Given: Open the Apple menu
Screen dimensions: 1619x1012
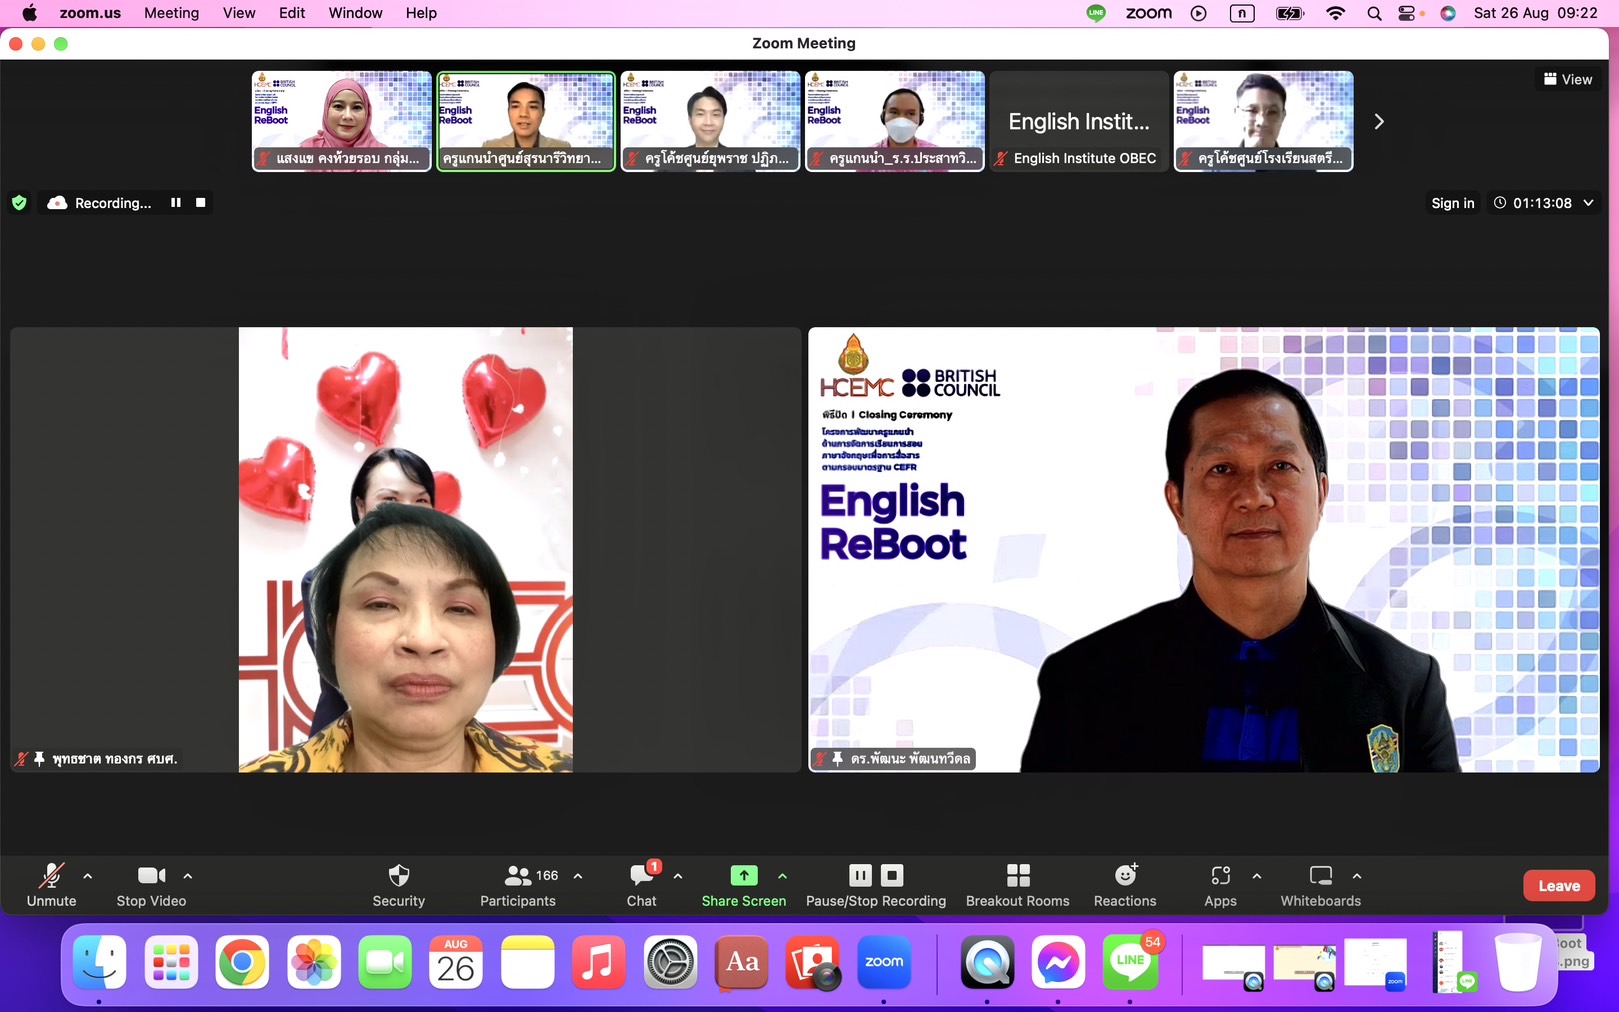Looking at the screenshot, I should pyautogui.click(x=29, y=13).
